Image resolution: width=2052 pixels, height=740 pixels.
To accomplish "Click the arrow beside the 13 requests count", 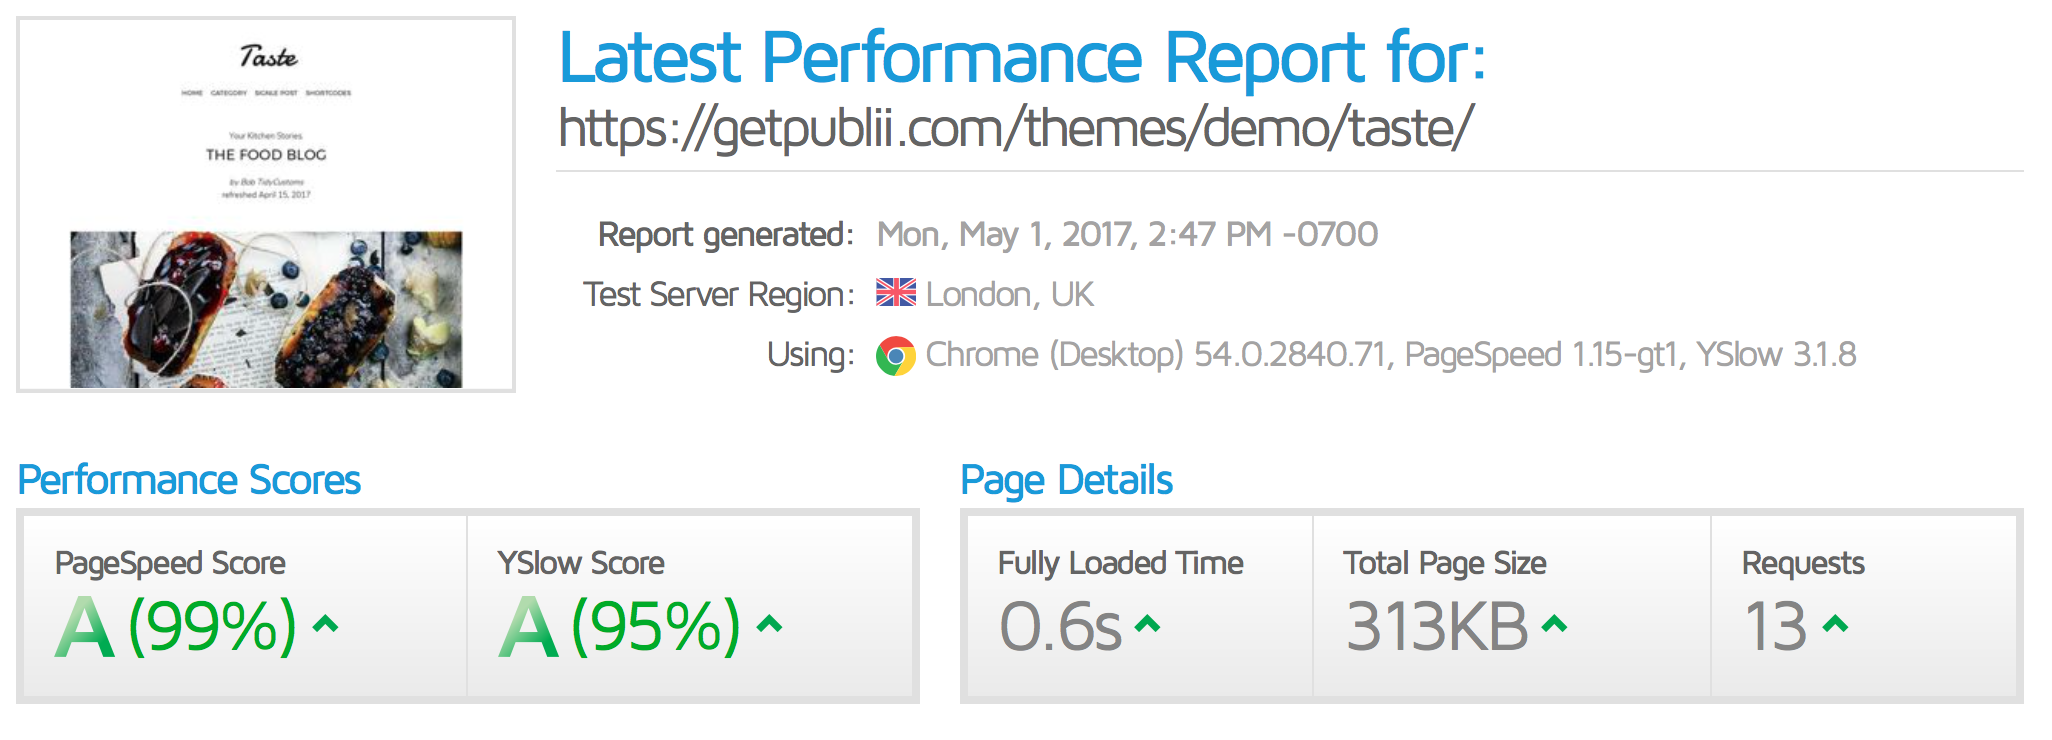I will pyautogui.click(x=1835, y=625).
